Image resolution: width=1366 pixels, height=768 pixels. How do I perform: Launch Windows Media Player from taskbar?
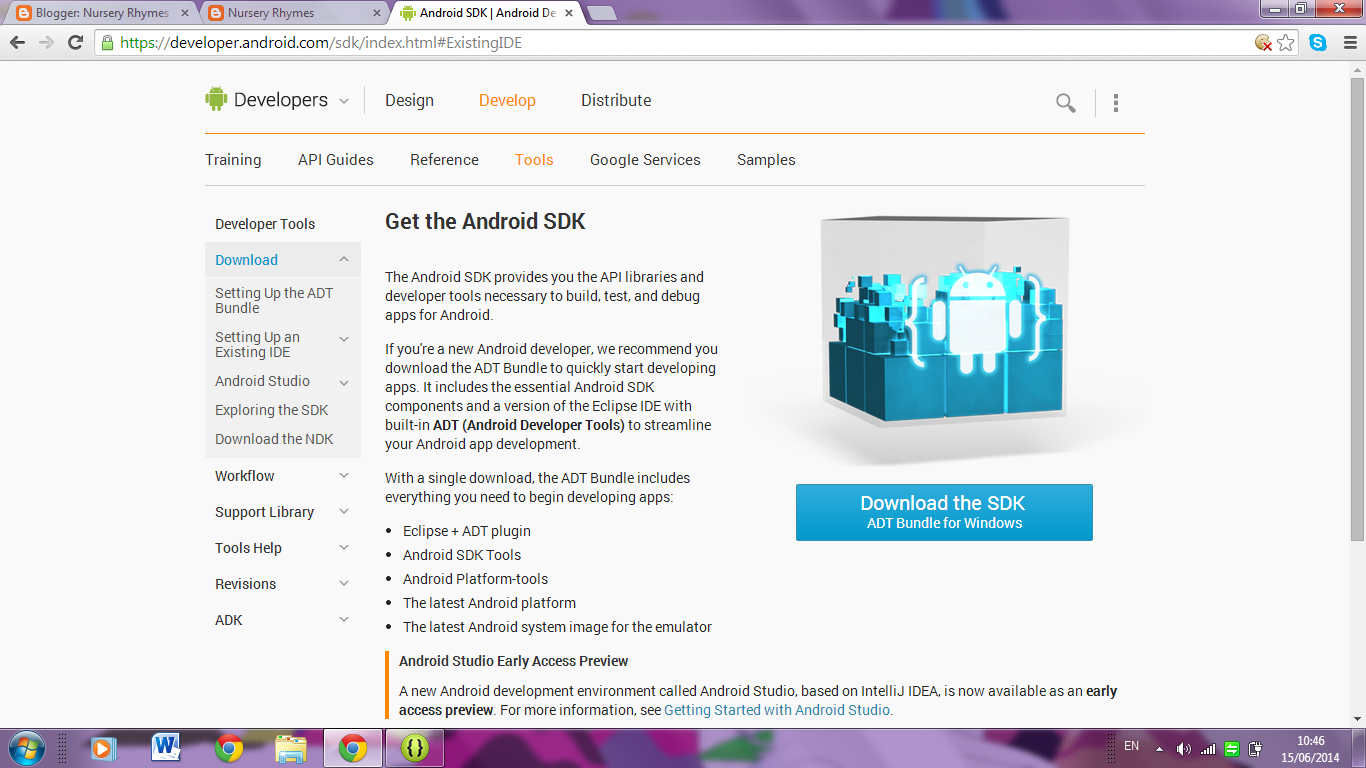click(103, 748)
